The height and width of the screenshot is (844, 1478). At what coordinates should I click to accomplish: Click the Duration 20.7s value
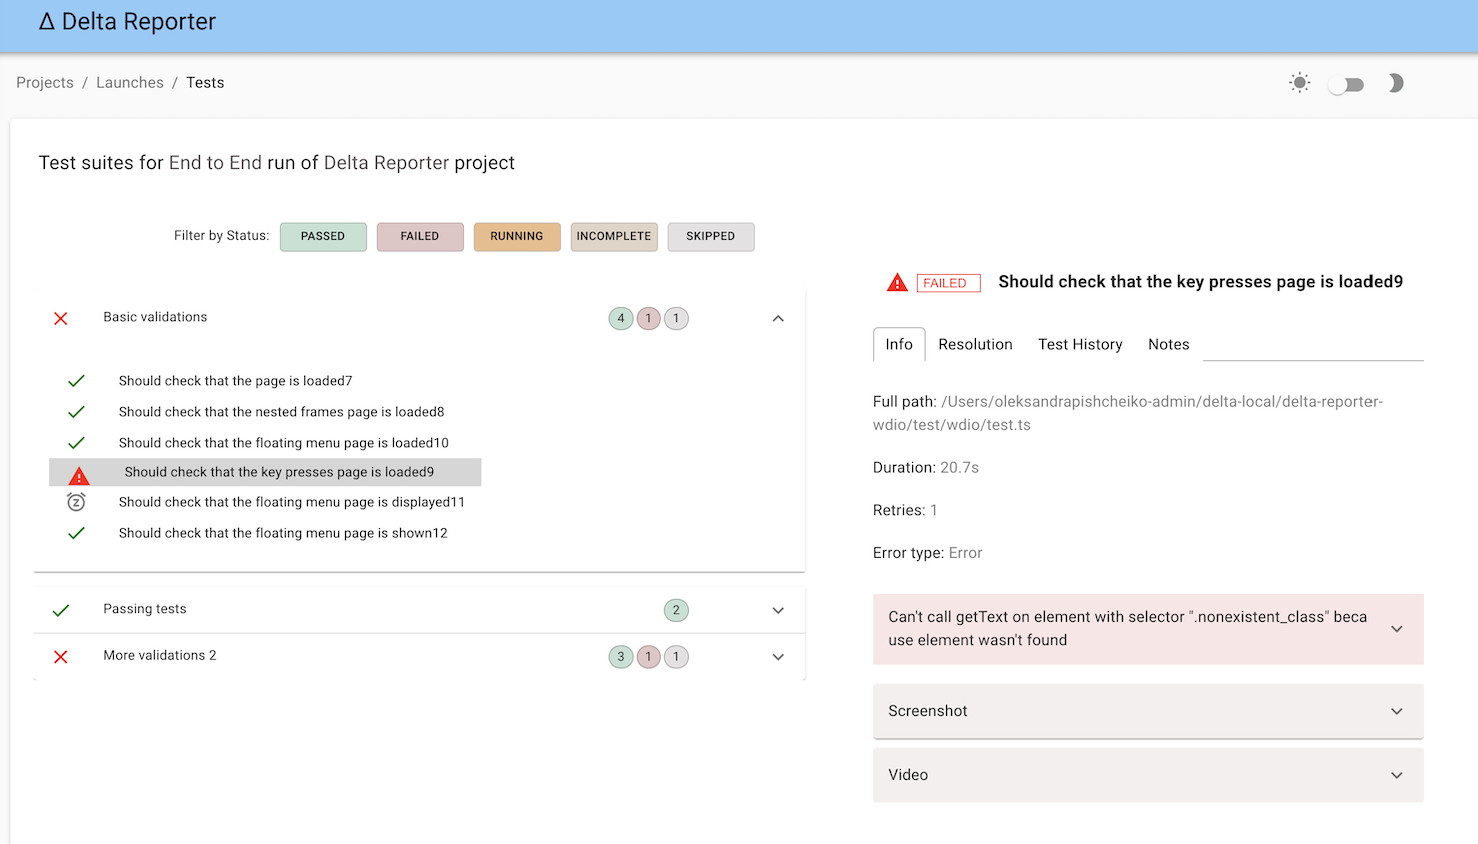pos(959,468)
